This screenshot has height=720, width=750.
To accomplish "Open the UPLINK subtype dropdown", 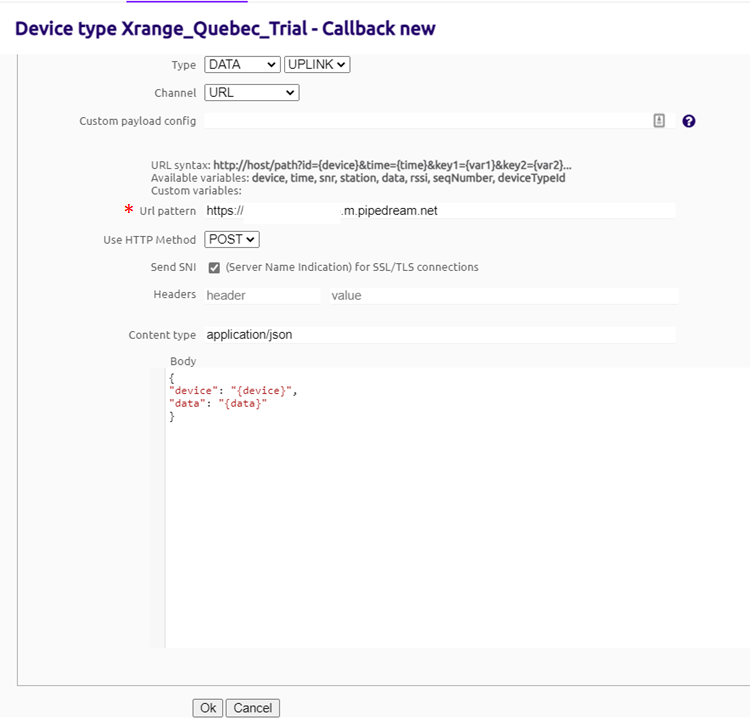I will [x=317, y=64].
